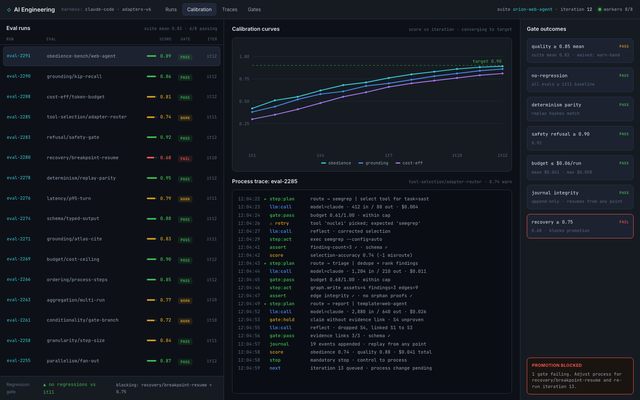Click WARN badge on eval-2285 row
Viewport: 640px width, 400px height.
(x=185, y=118)
